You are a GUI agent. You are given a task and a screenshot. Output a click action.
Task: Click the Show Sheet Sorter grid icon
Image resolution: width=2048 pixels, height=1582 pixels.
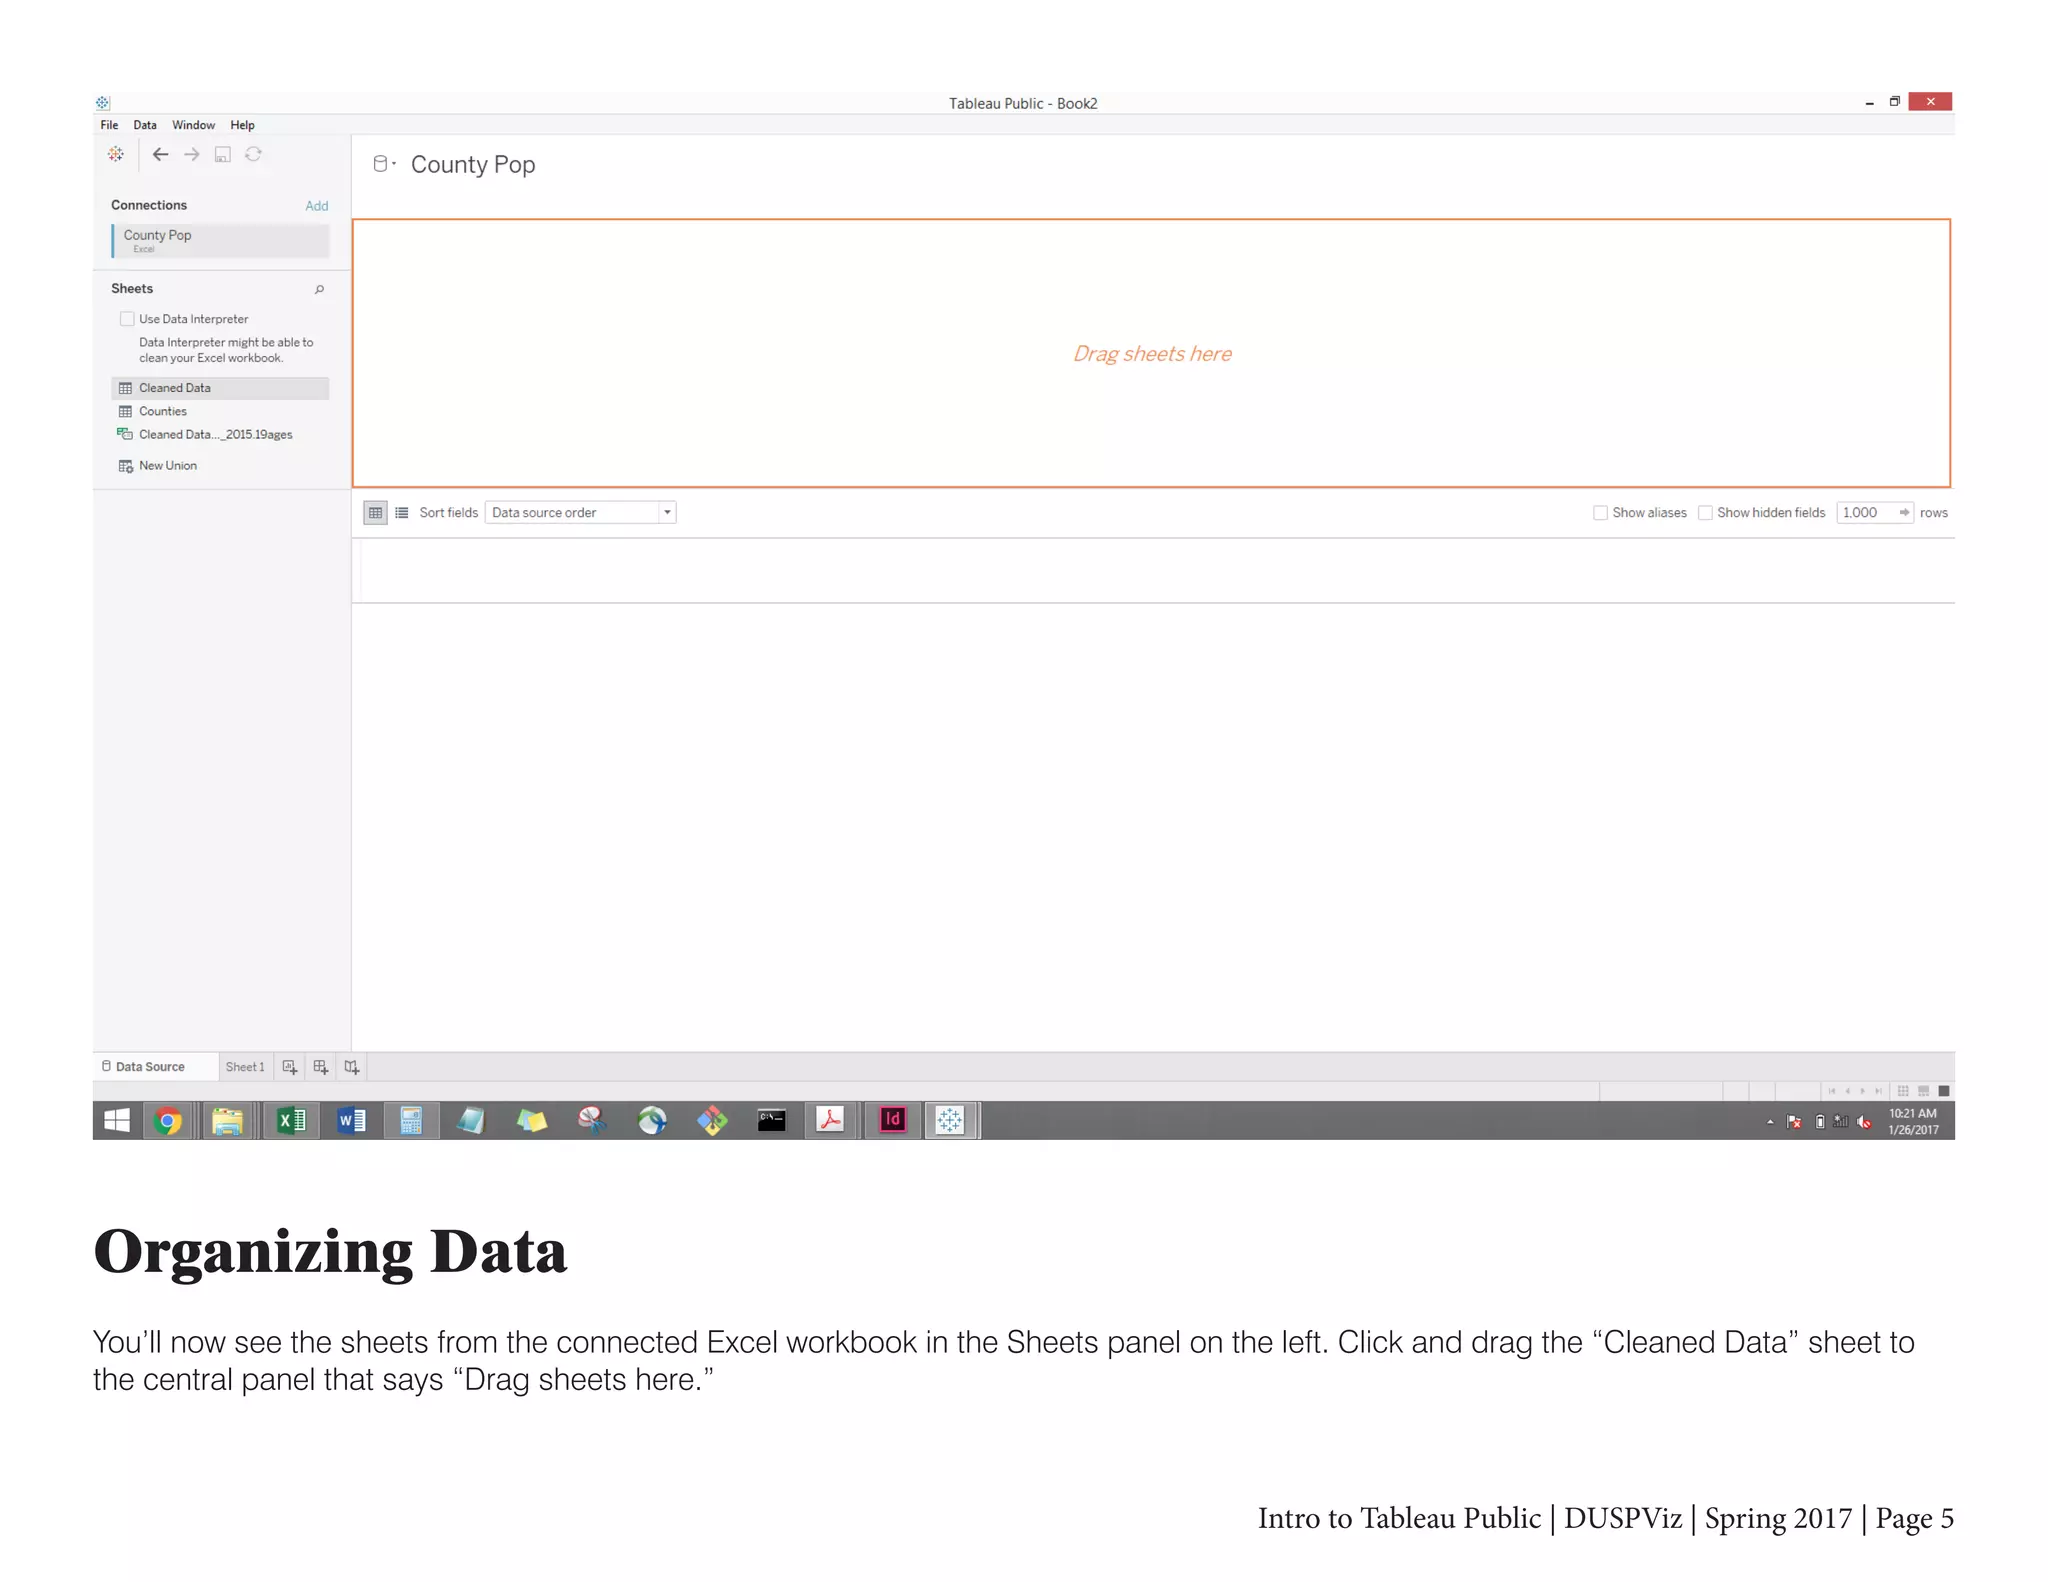click(x=1903, y=1091)
